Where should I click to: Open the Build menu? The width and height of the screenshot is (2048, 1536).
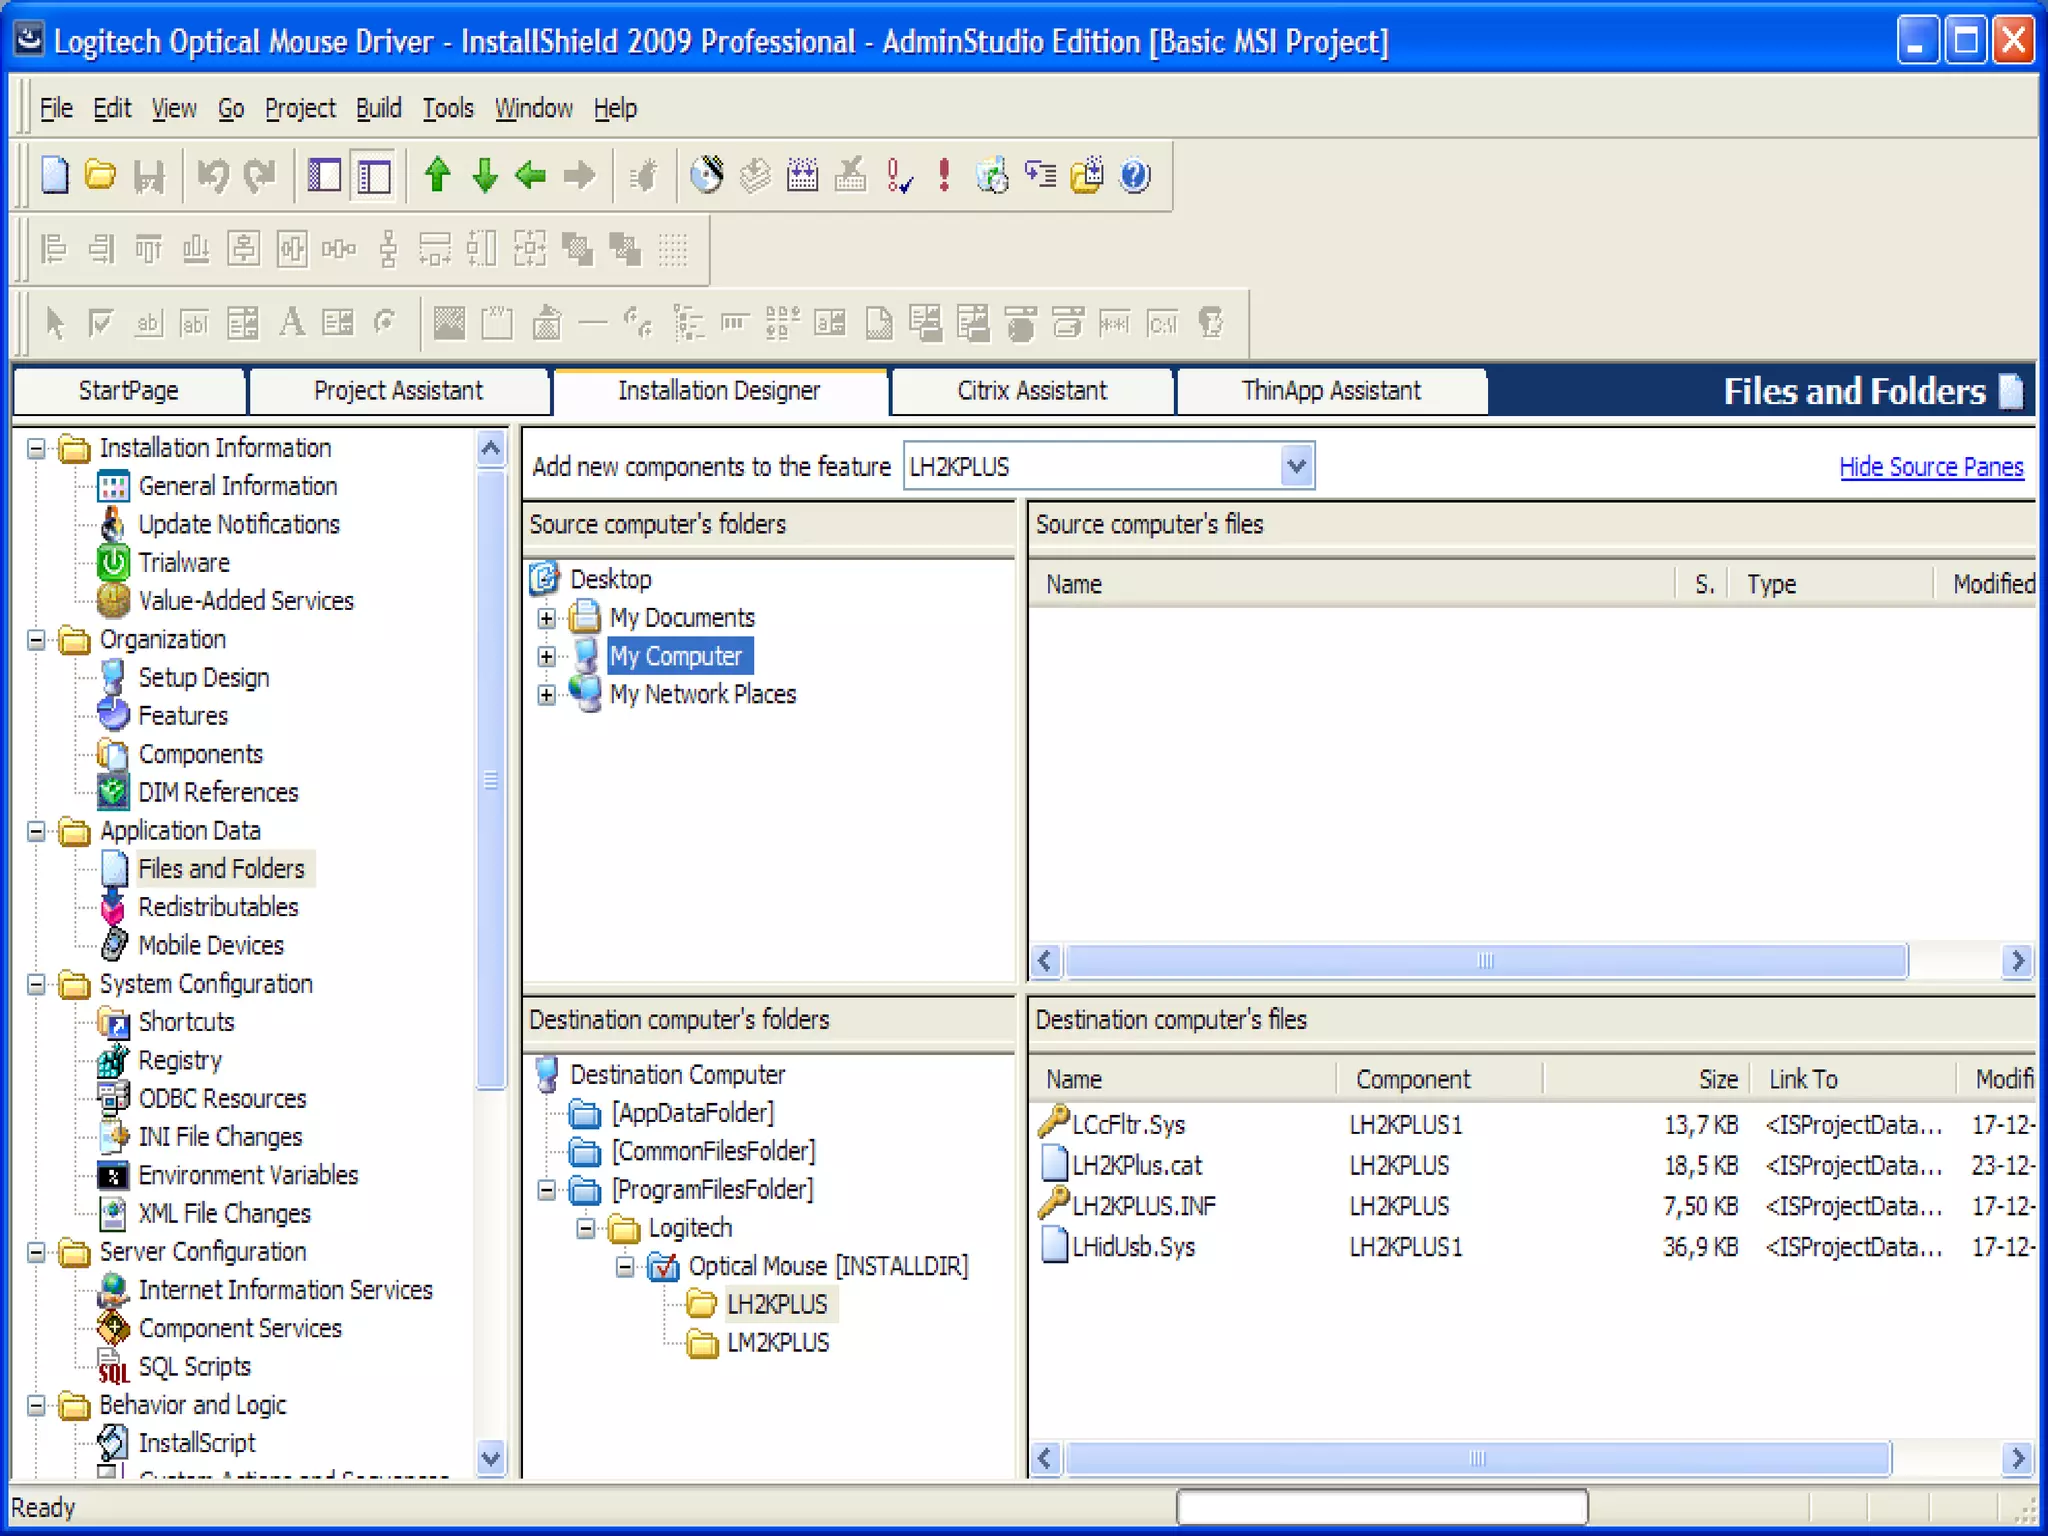pyautogui.click(x=379, y=108)
